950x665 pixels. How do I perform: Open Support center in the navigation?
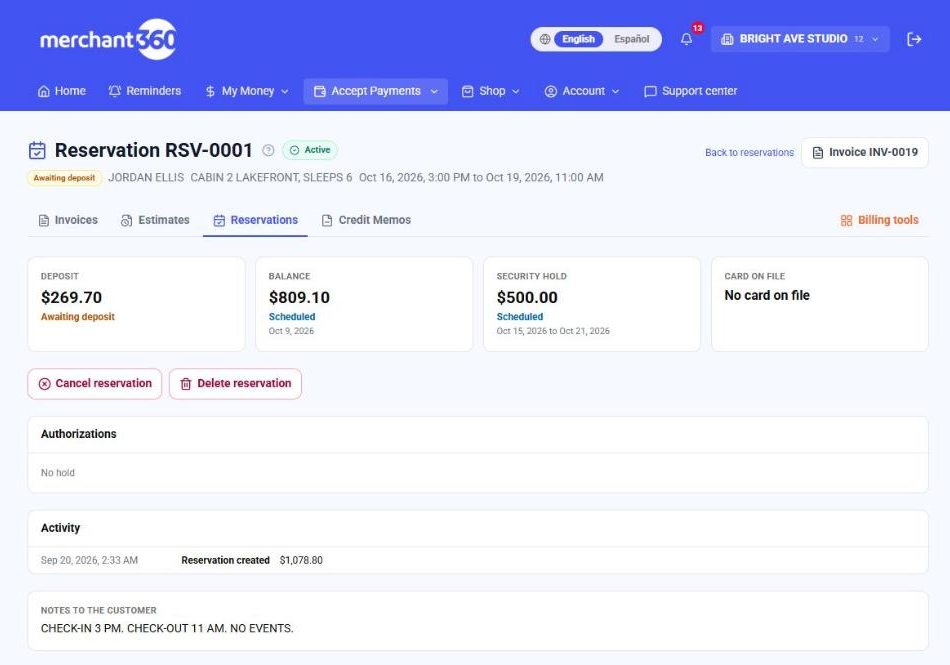pyautogui.click(x=691, y=91)
